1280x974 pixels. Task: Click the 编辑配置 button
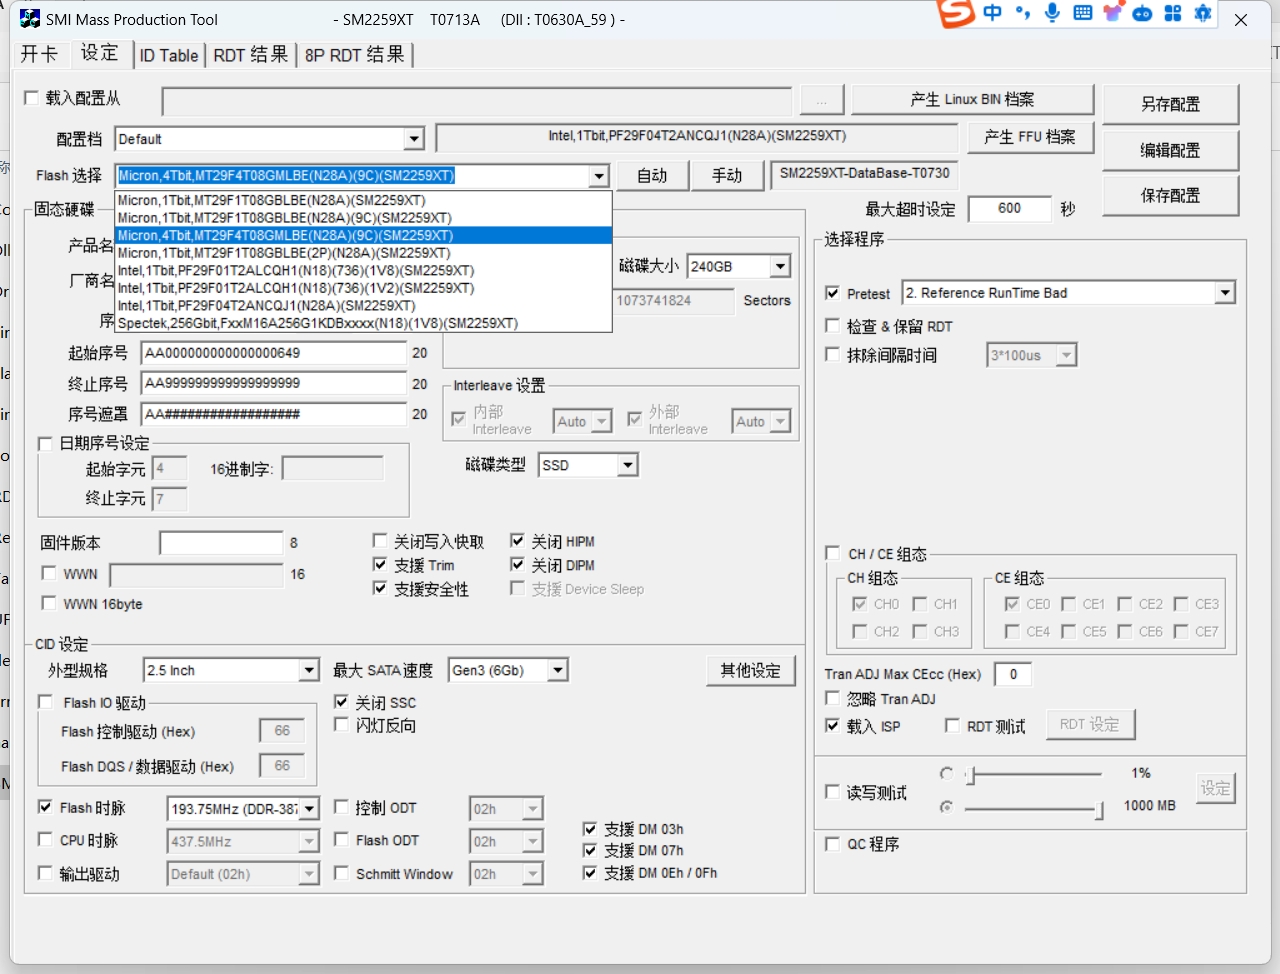(1170, 150)
